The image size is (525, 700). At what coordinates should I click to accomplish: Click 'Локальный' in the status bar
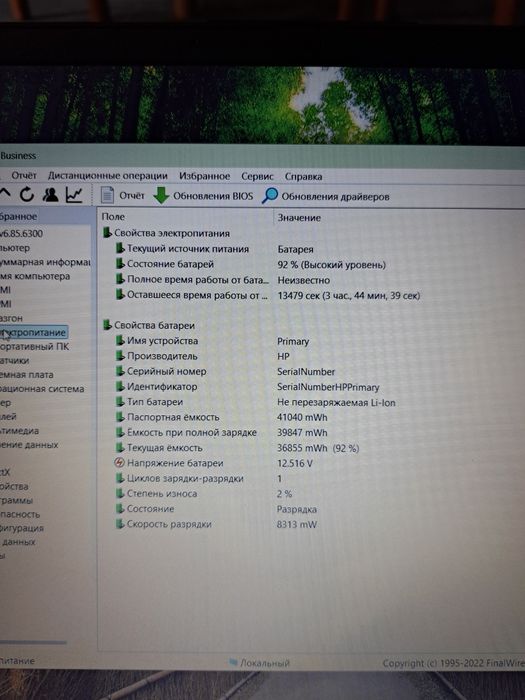coord(265,663)
